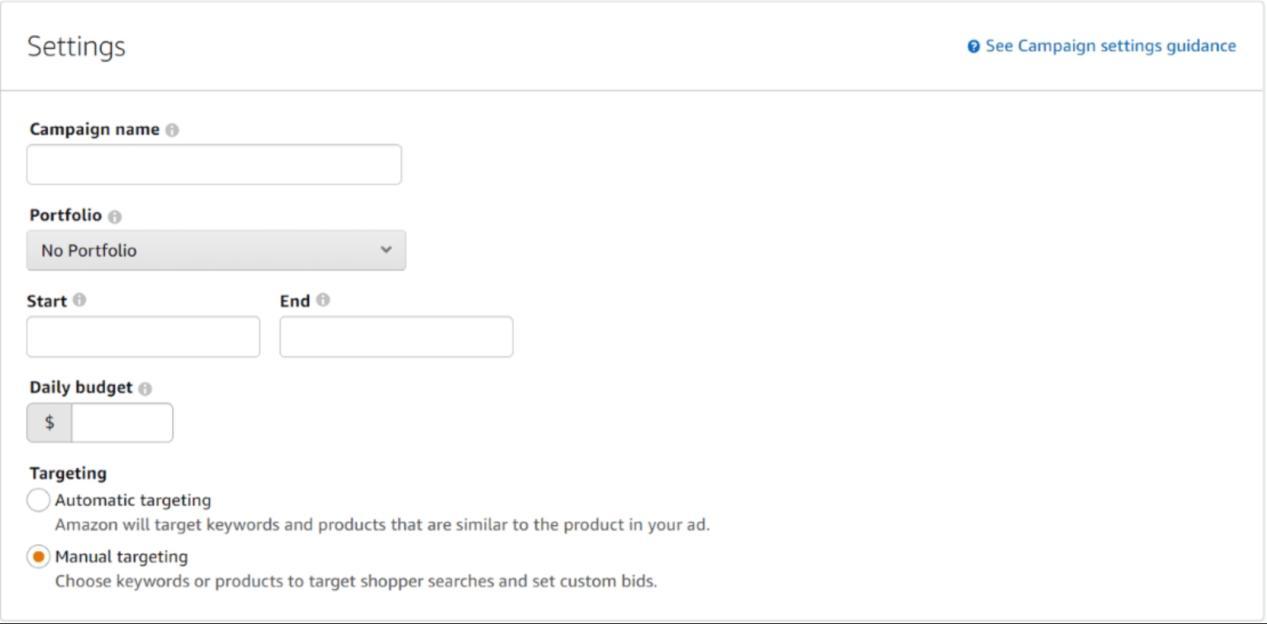Click the Portfolio info icon
Image resolution: width=1267 pixels, height=624 pixels.
pyautogui.click(x=114, y=216)
